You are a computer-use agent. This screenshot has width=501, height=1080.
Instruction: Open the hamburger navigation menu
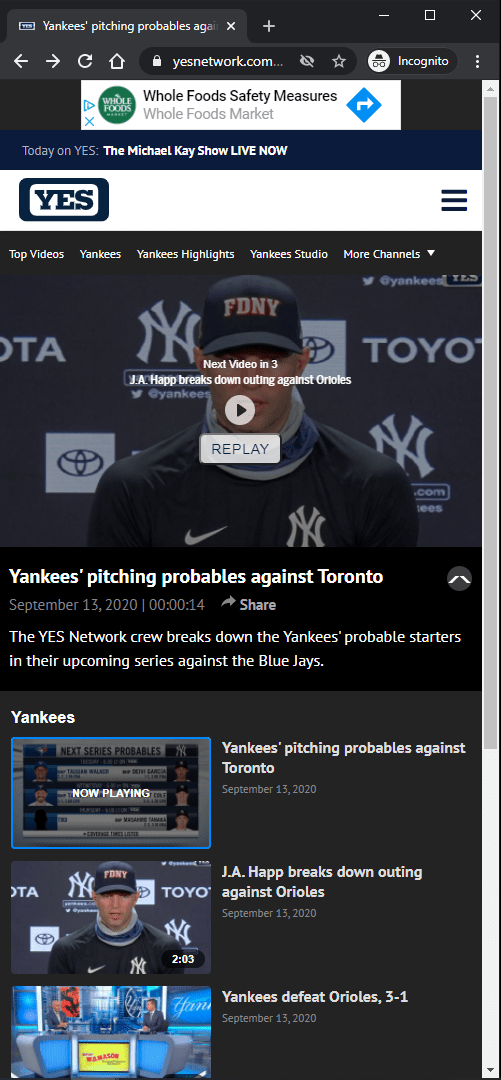[x=454, y=200]
